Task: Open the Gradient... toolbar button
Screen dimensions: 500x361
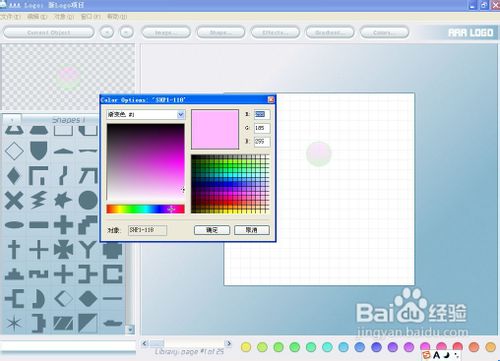Action: point(330,32)
